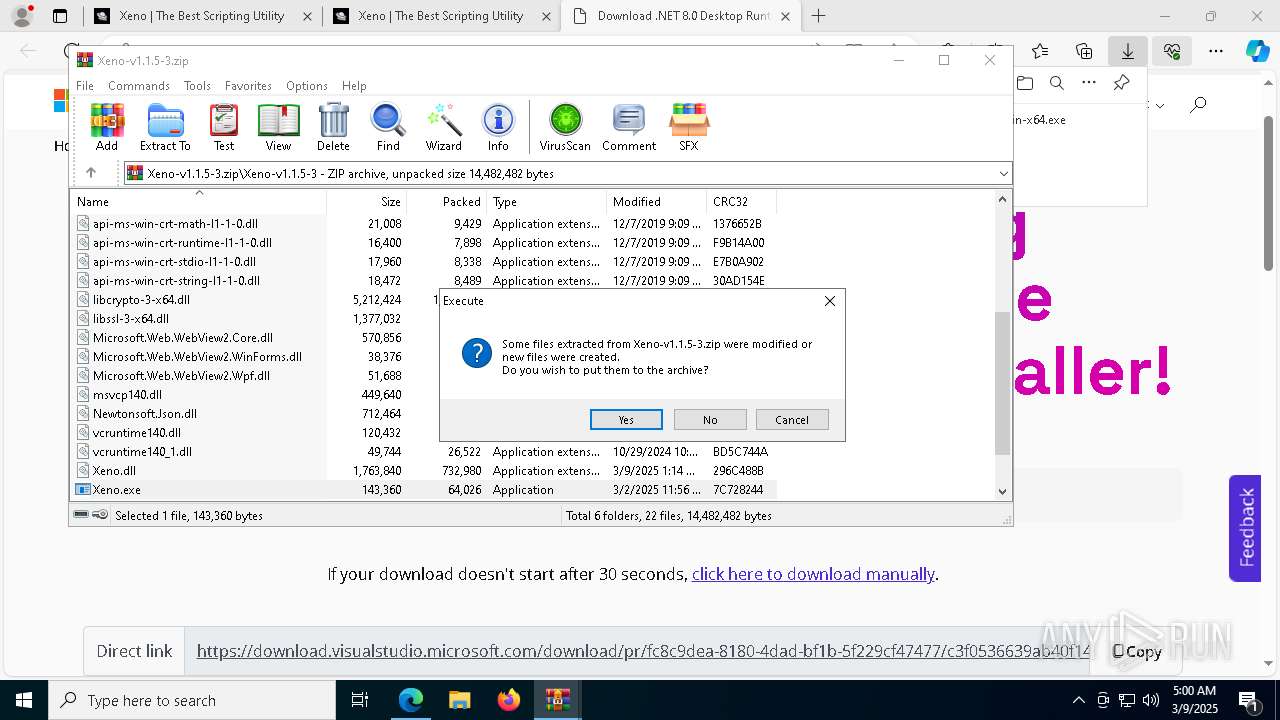Screen dimensions: 1280x720
Task: Select Xeno.dll in file list
Action: pos(424,471)
